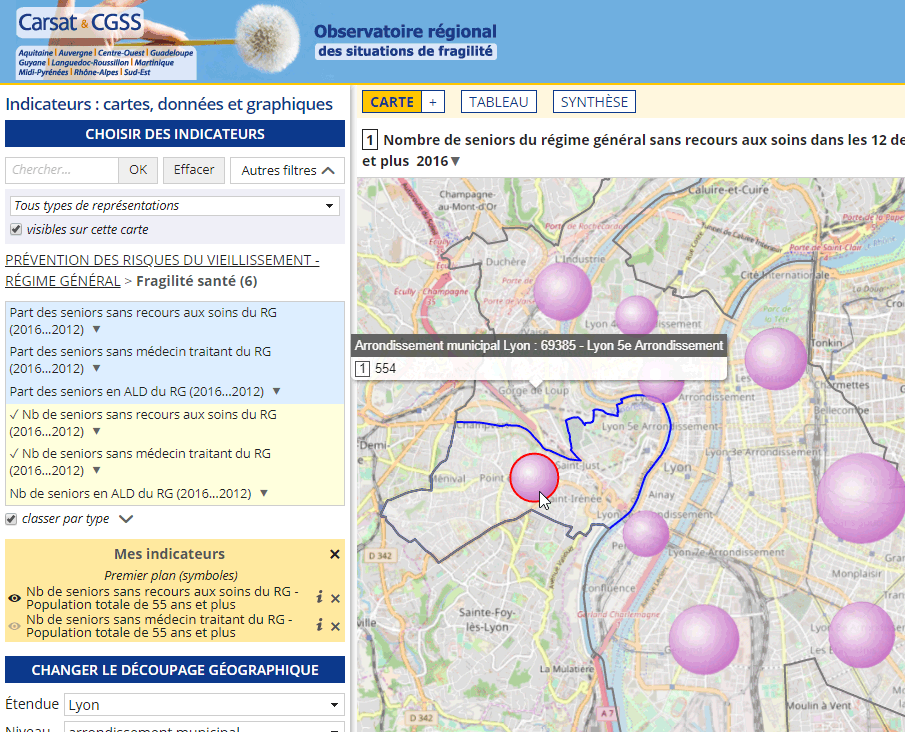The image size is (905, 732).
Task: Open the 'CHOISIR DES INDICATEURS' section
Action: pyautogui.click(x=175, y=134)
